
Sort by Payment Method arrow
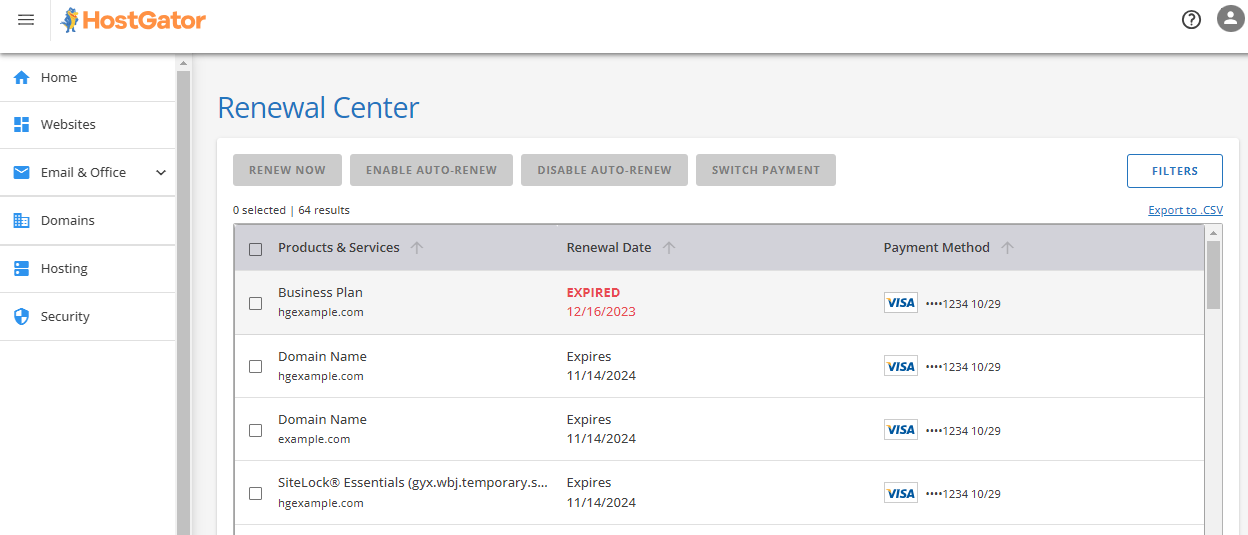1007,248
